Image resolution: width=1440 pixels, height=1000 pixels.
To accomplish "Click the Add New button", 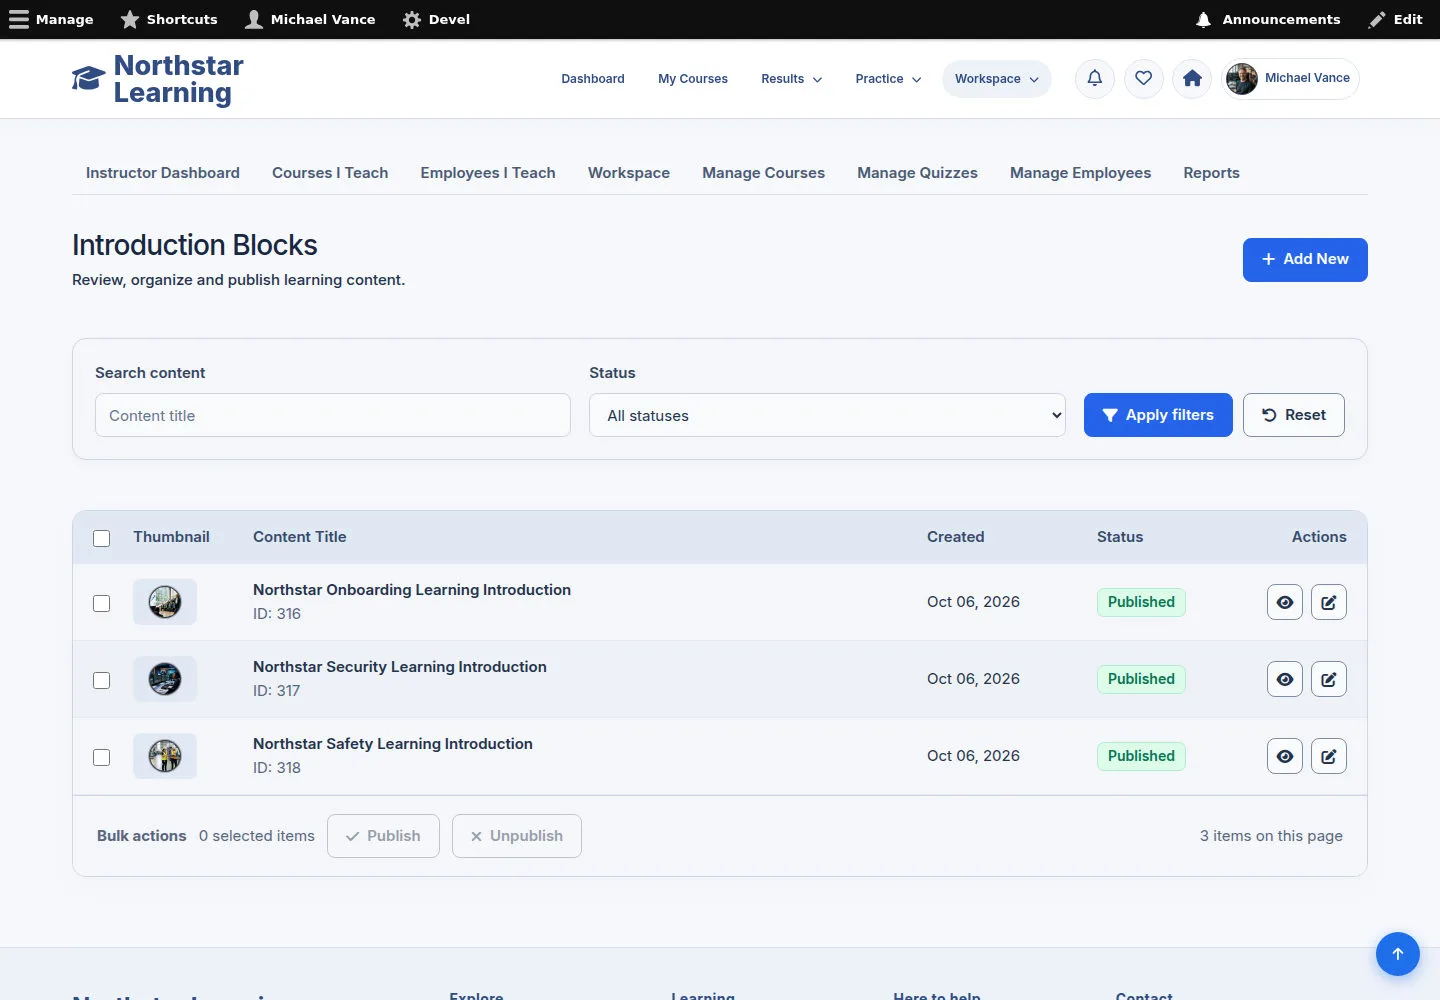I will [1305, 260].
